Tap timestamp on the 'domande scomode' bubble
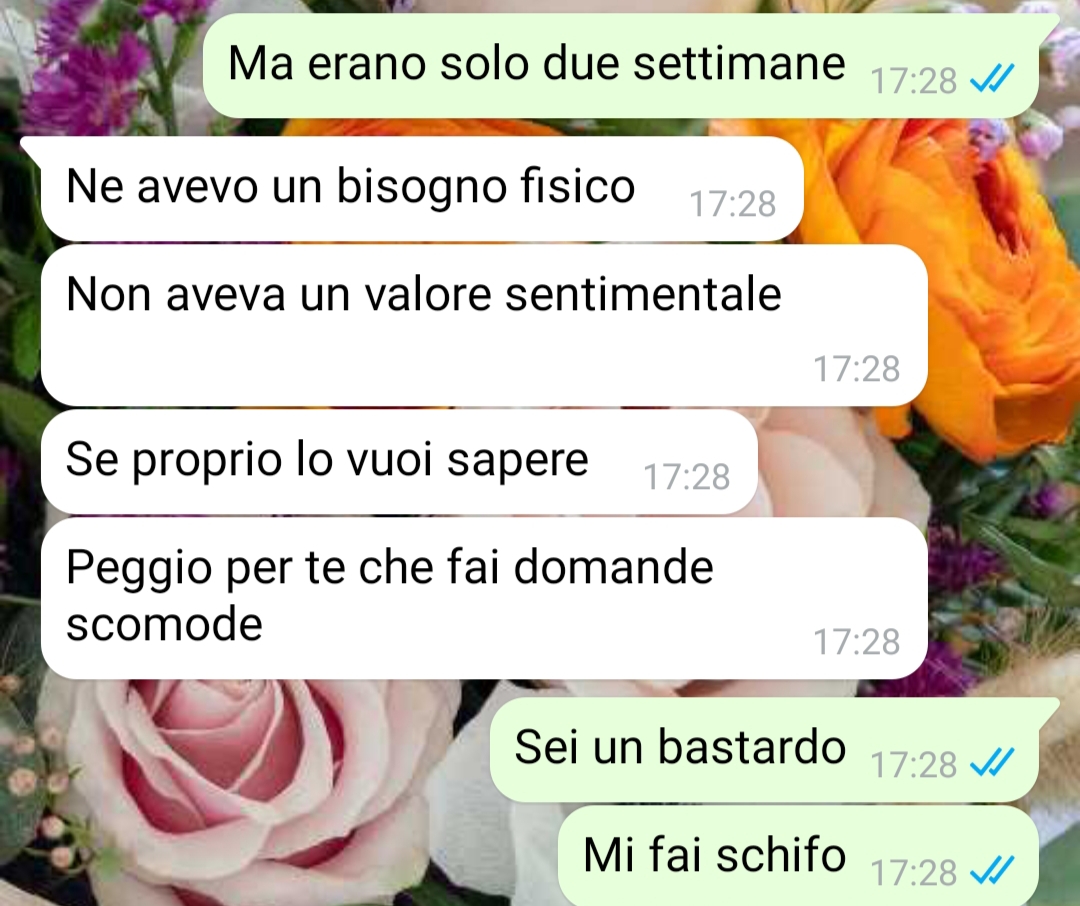 pos(856,641)
